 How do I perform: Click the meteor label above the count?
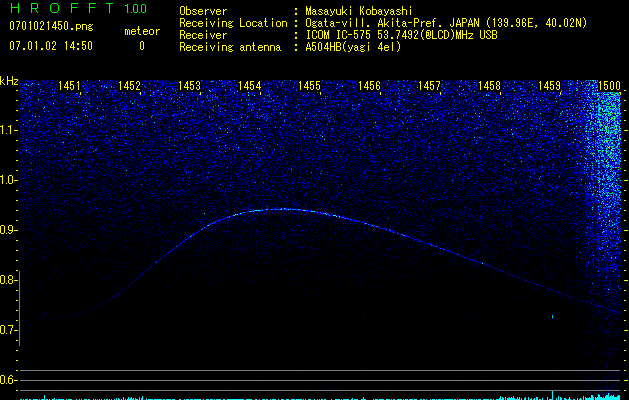(141, 31)
